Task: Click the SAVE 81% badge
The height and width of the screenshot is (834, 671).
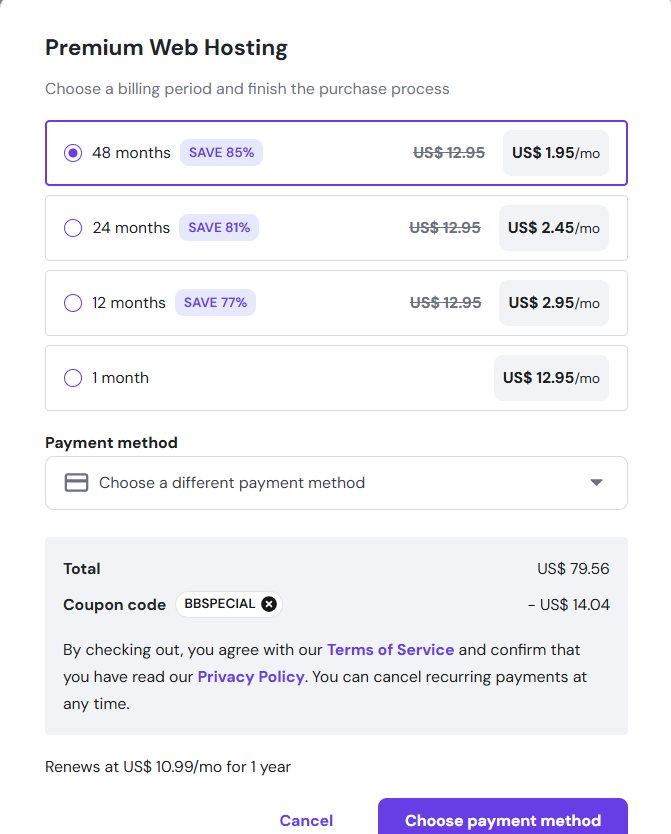Action: click(x=219, y=228)
